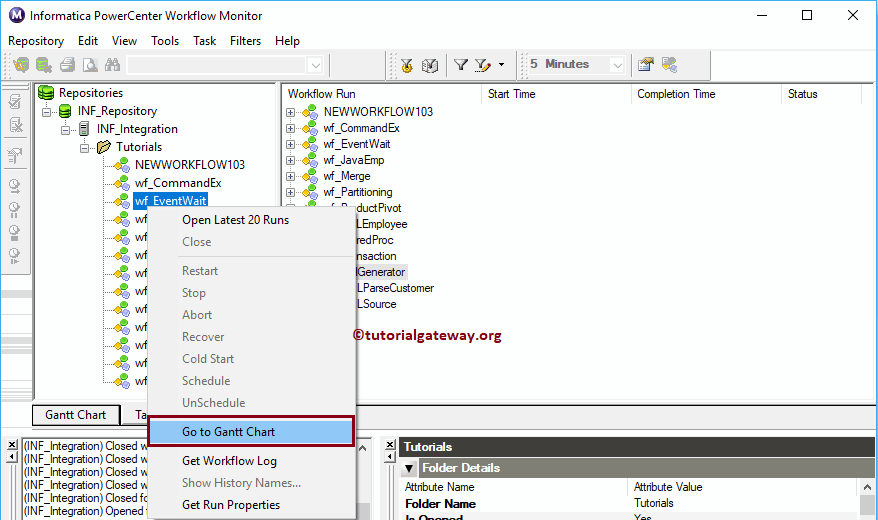Click the filter funnel icon in toolbar
This screenshot has height=520, width=878.
(461, 65)
